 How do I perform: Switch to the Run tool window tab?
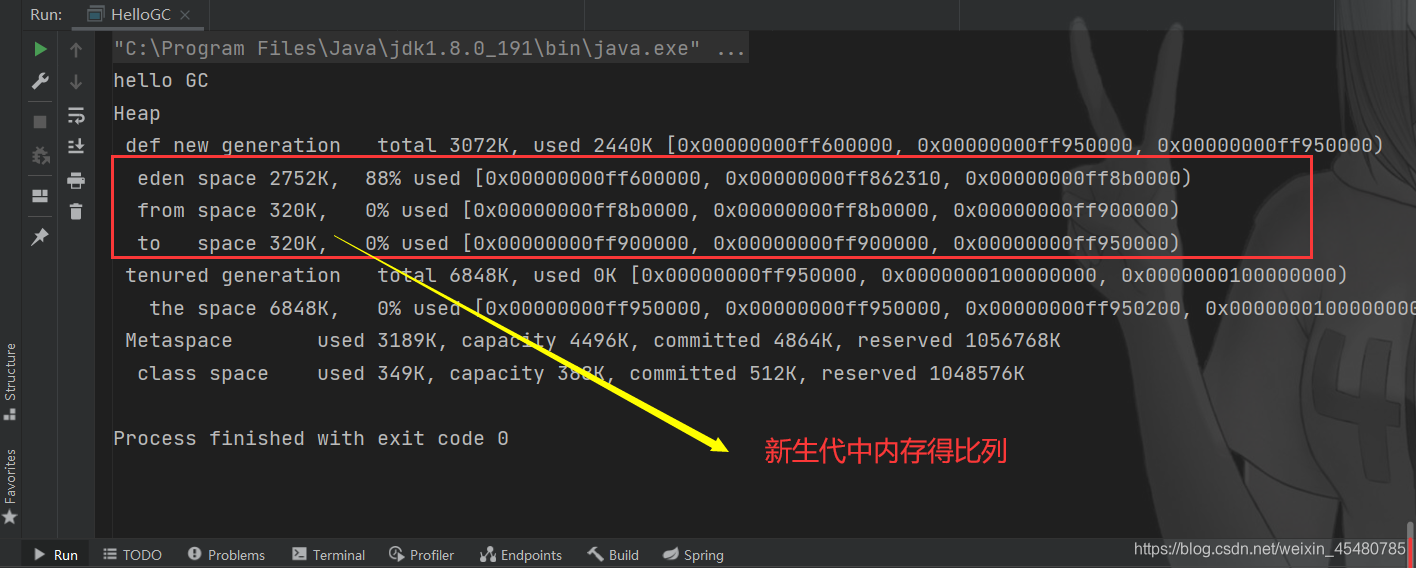pyautogui.click(x=56, y=554)
